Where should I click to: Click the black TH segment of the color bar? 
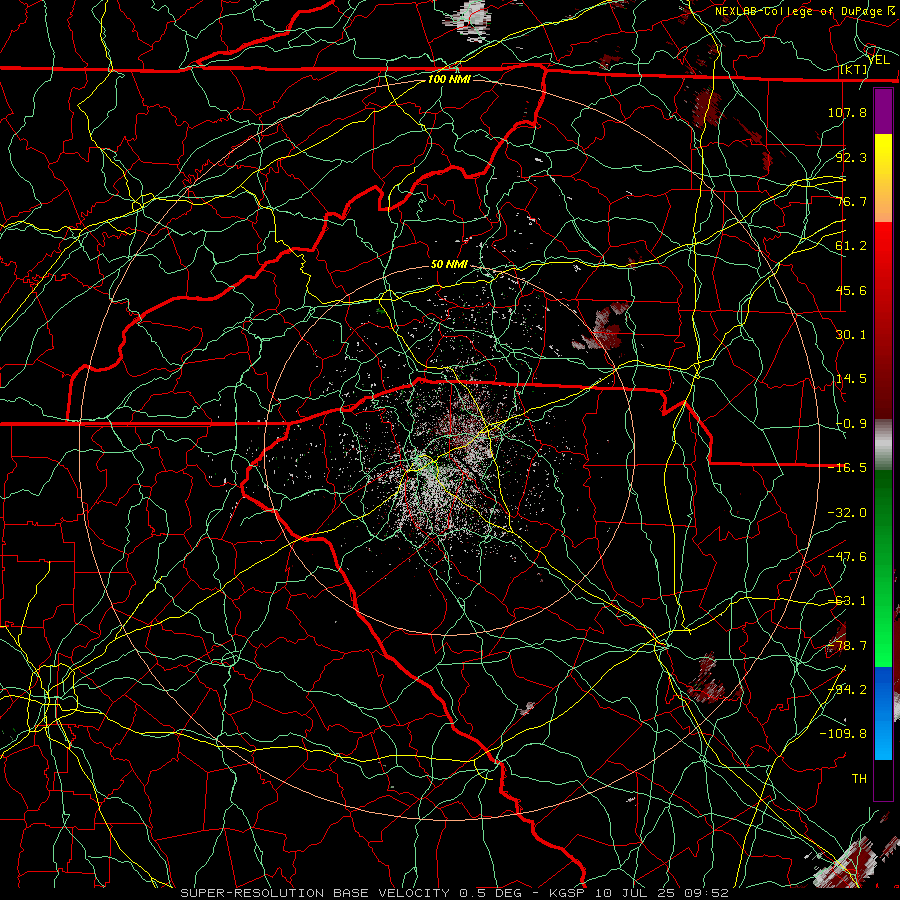pyautogui.click(x=883, y=779)
